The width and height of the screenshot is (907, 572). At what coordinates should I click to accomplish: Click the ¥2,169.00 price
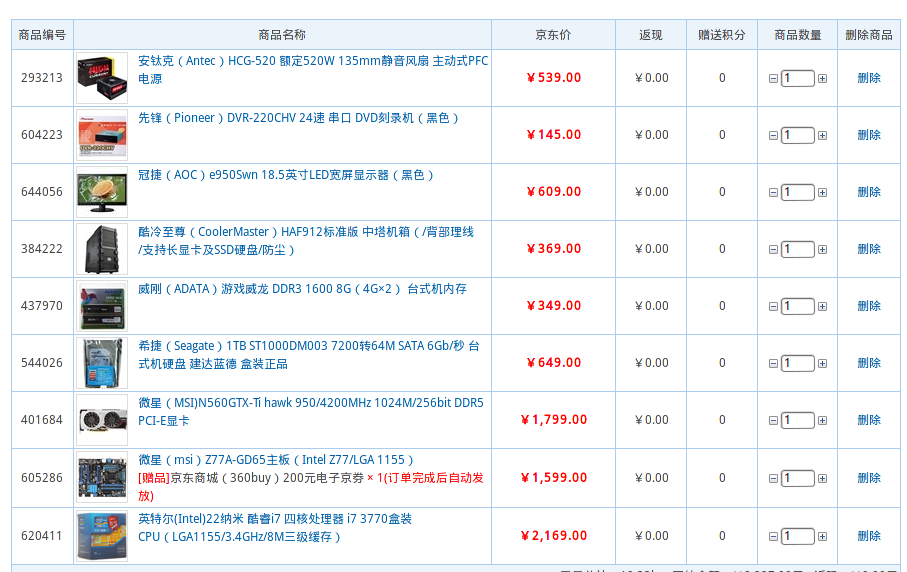click(554, 536)
